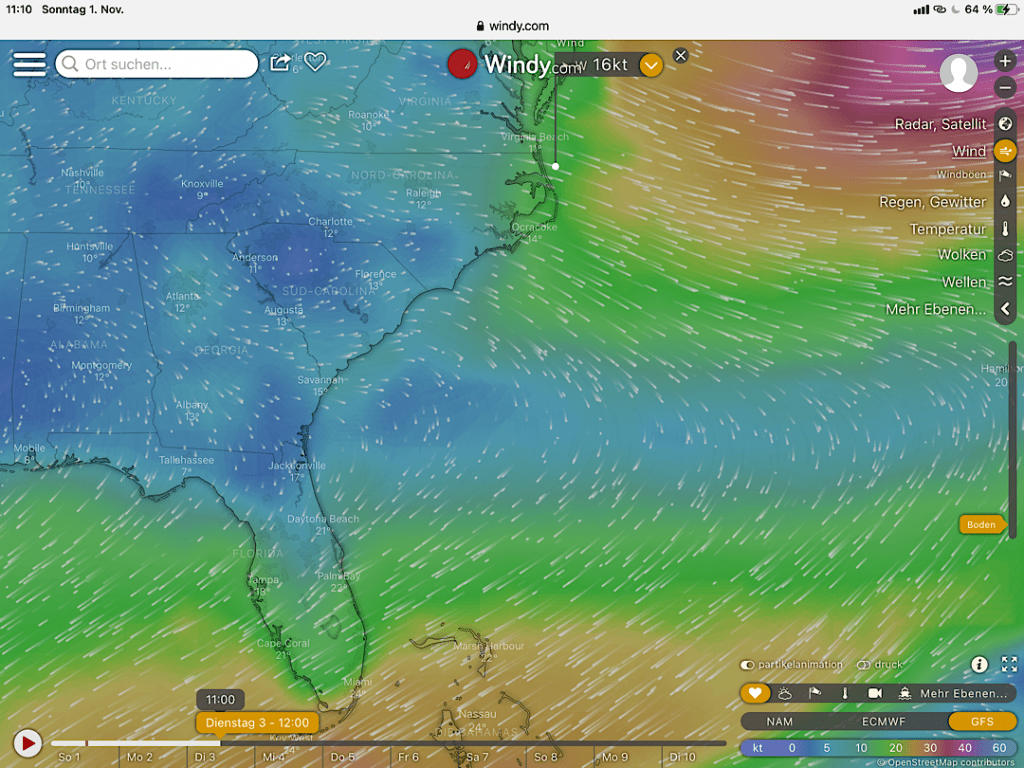This screenshot has height=768, width=1024.
Task: Tap the share icon beside search
Action: pyautogui.click(x=281, y=63)
